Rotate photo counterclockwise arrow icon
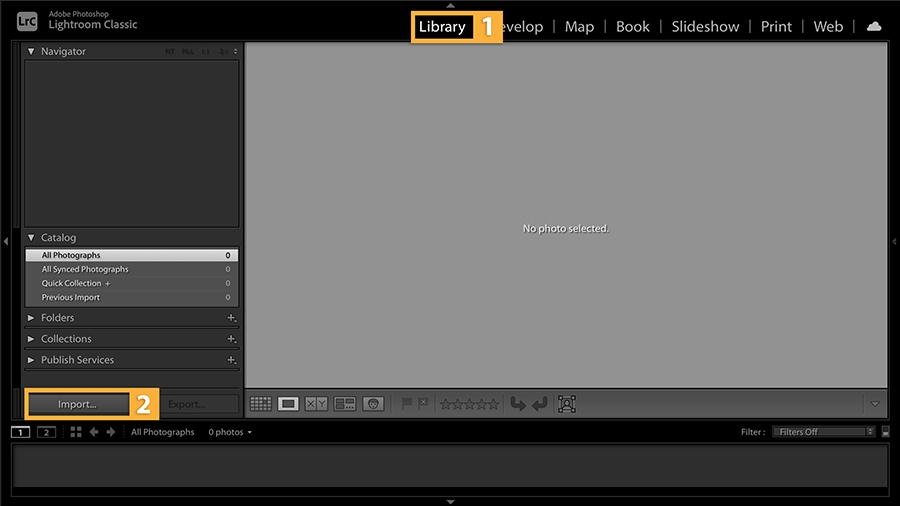 [518, 404]
